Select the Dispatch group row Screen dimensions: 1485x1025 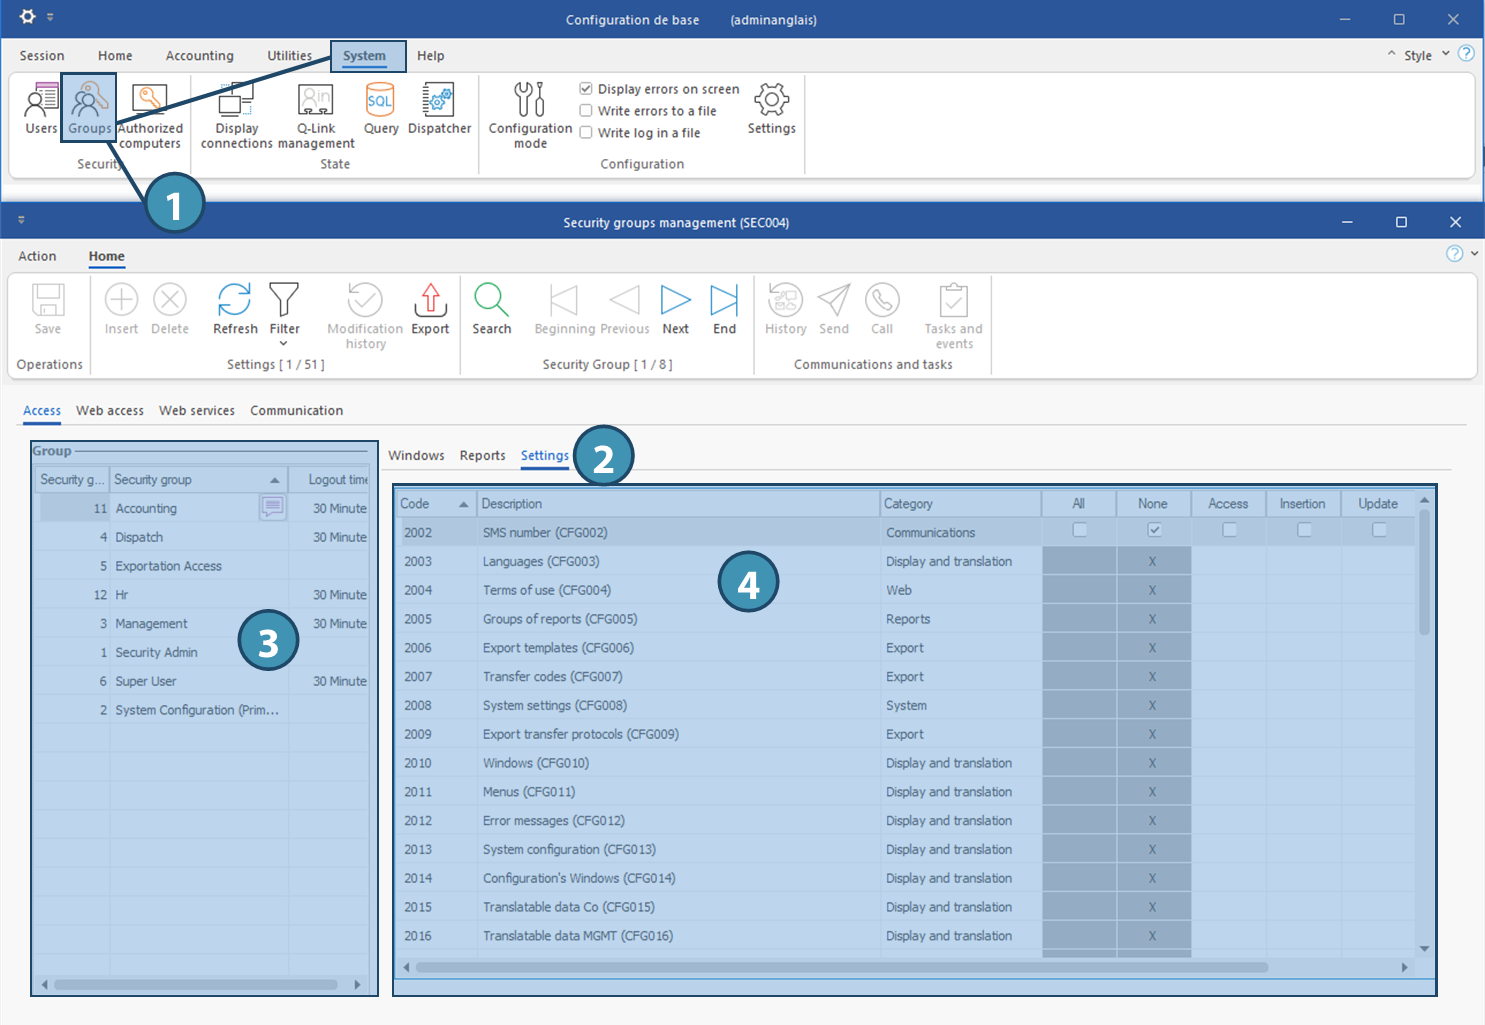coord(139,537)
